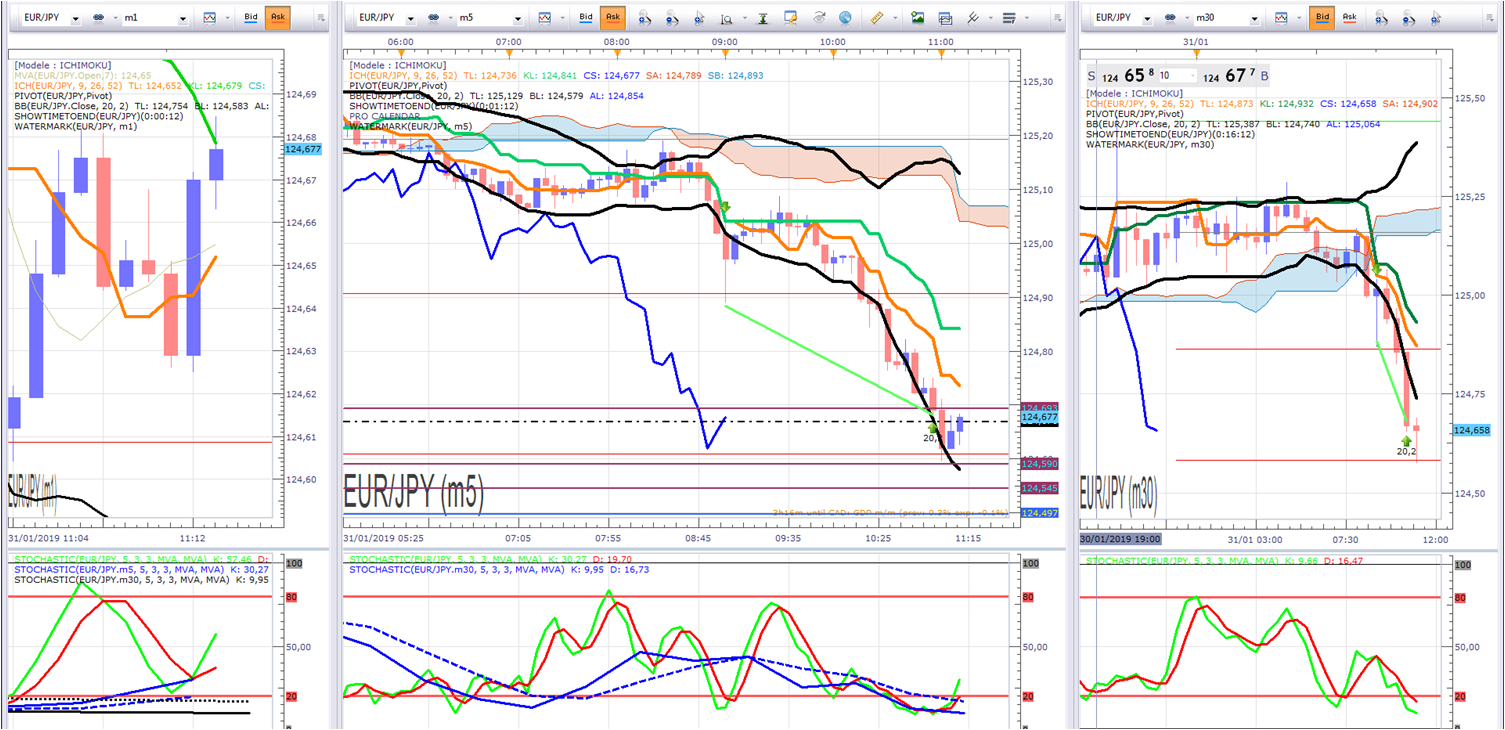Image resolution: width=1505 pixels, height=730 pixels.
Task: Click the toolbar overflow handle in the m1 chart
Action: tap(320, 18)
